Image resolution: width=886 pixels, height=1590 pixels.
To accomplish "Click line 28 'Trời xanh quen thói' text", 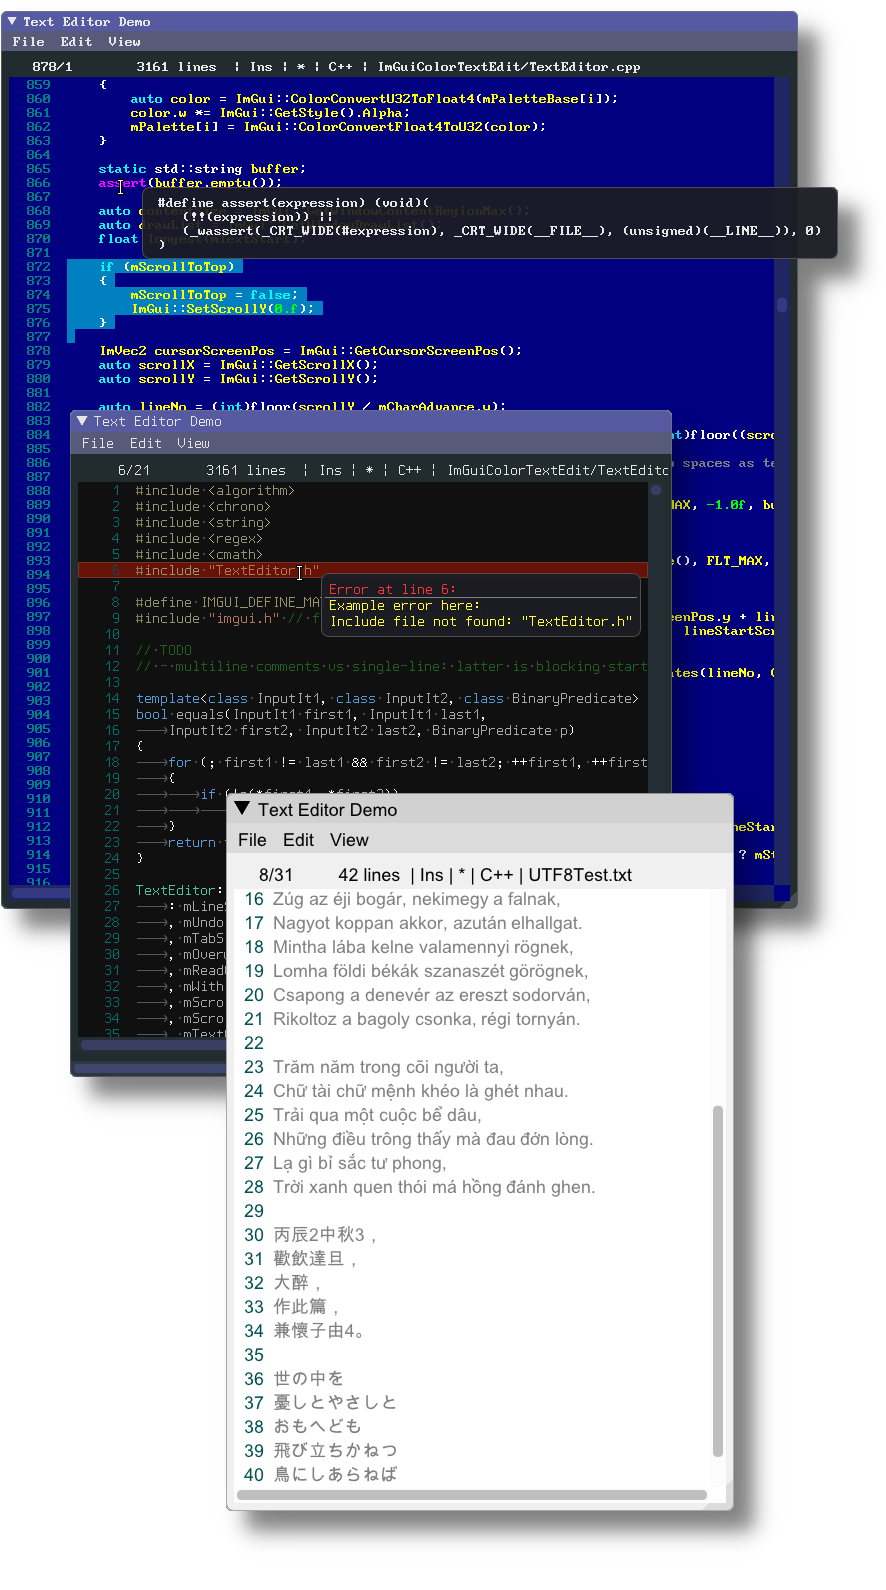I will (434, 1187).
